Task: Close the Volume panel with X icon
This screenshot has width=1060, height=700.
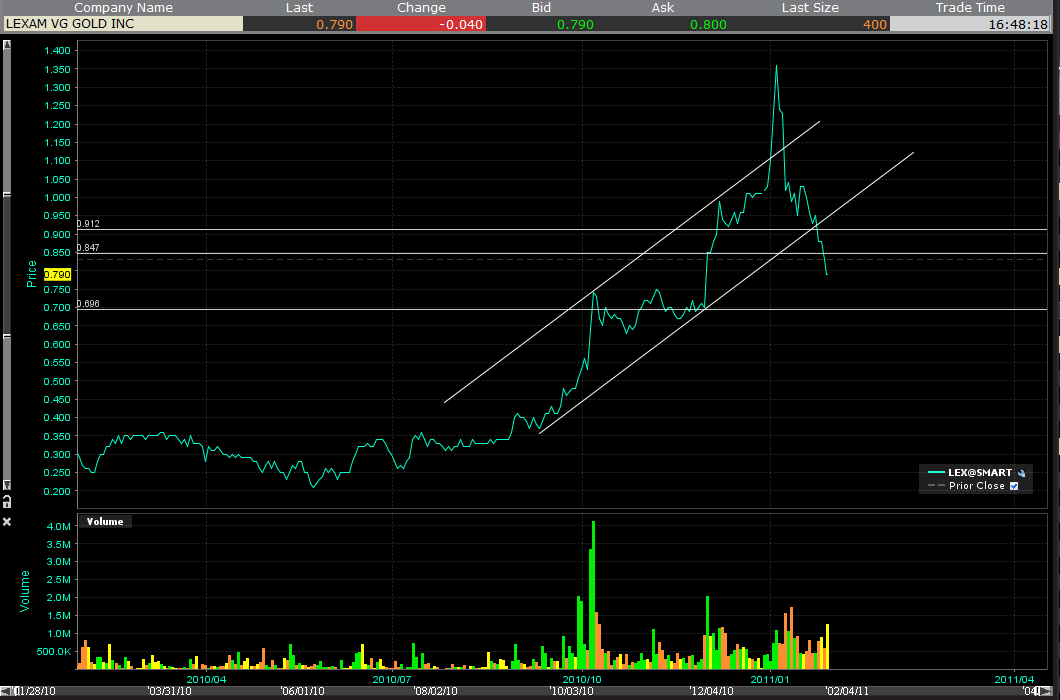Action: coord(7,522)
